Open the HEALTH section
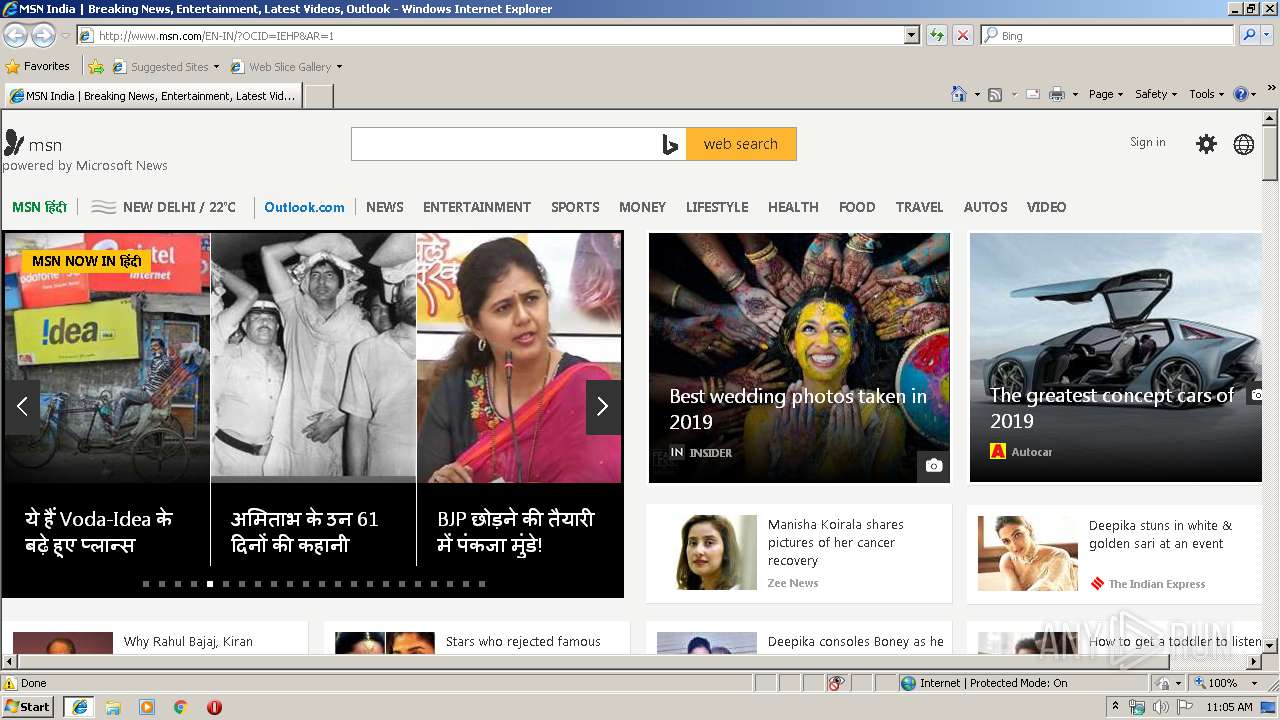The image size is (1280, 720). [793, 207]
